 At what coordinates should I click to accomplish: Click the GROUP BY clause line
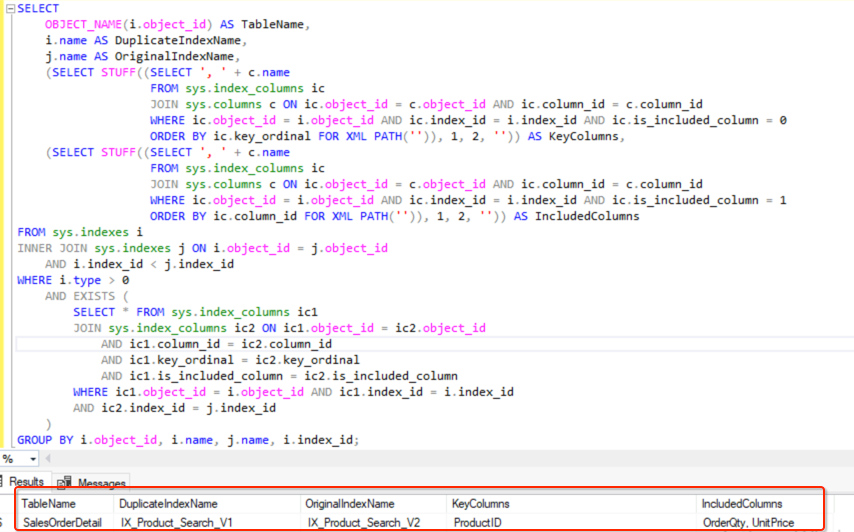[188, 440]
